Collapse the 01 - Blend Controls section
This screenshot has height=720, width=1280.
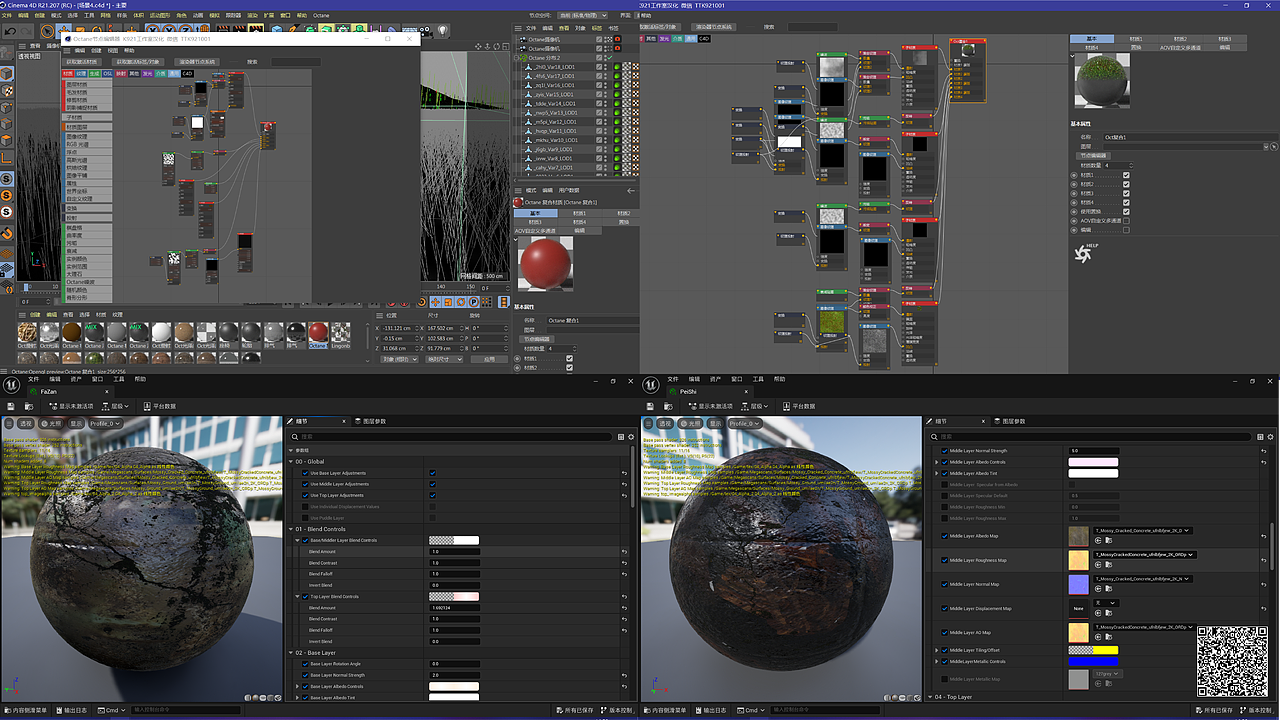click(290, 529)
